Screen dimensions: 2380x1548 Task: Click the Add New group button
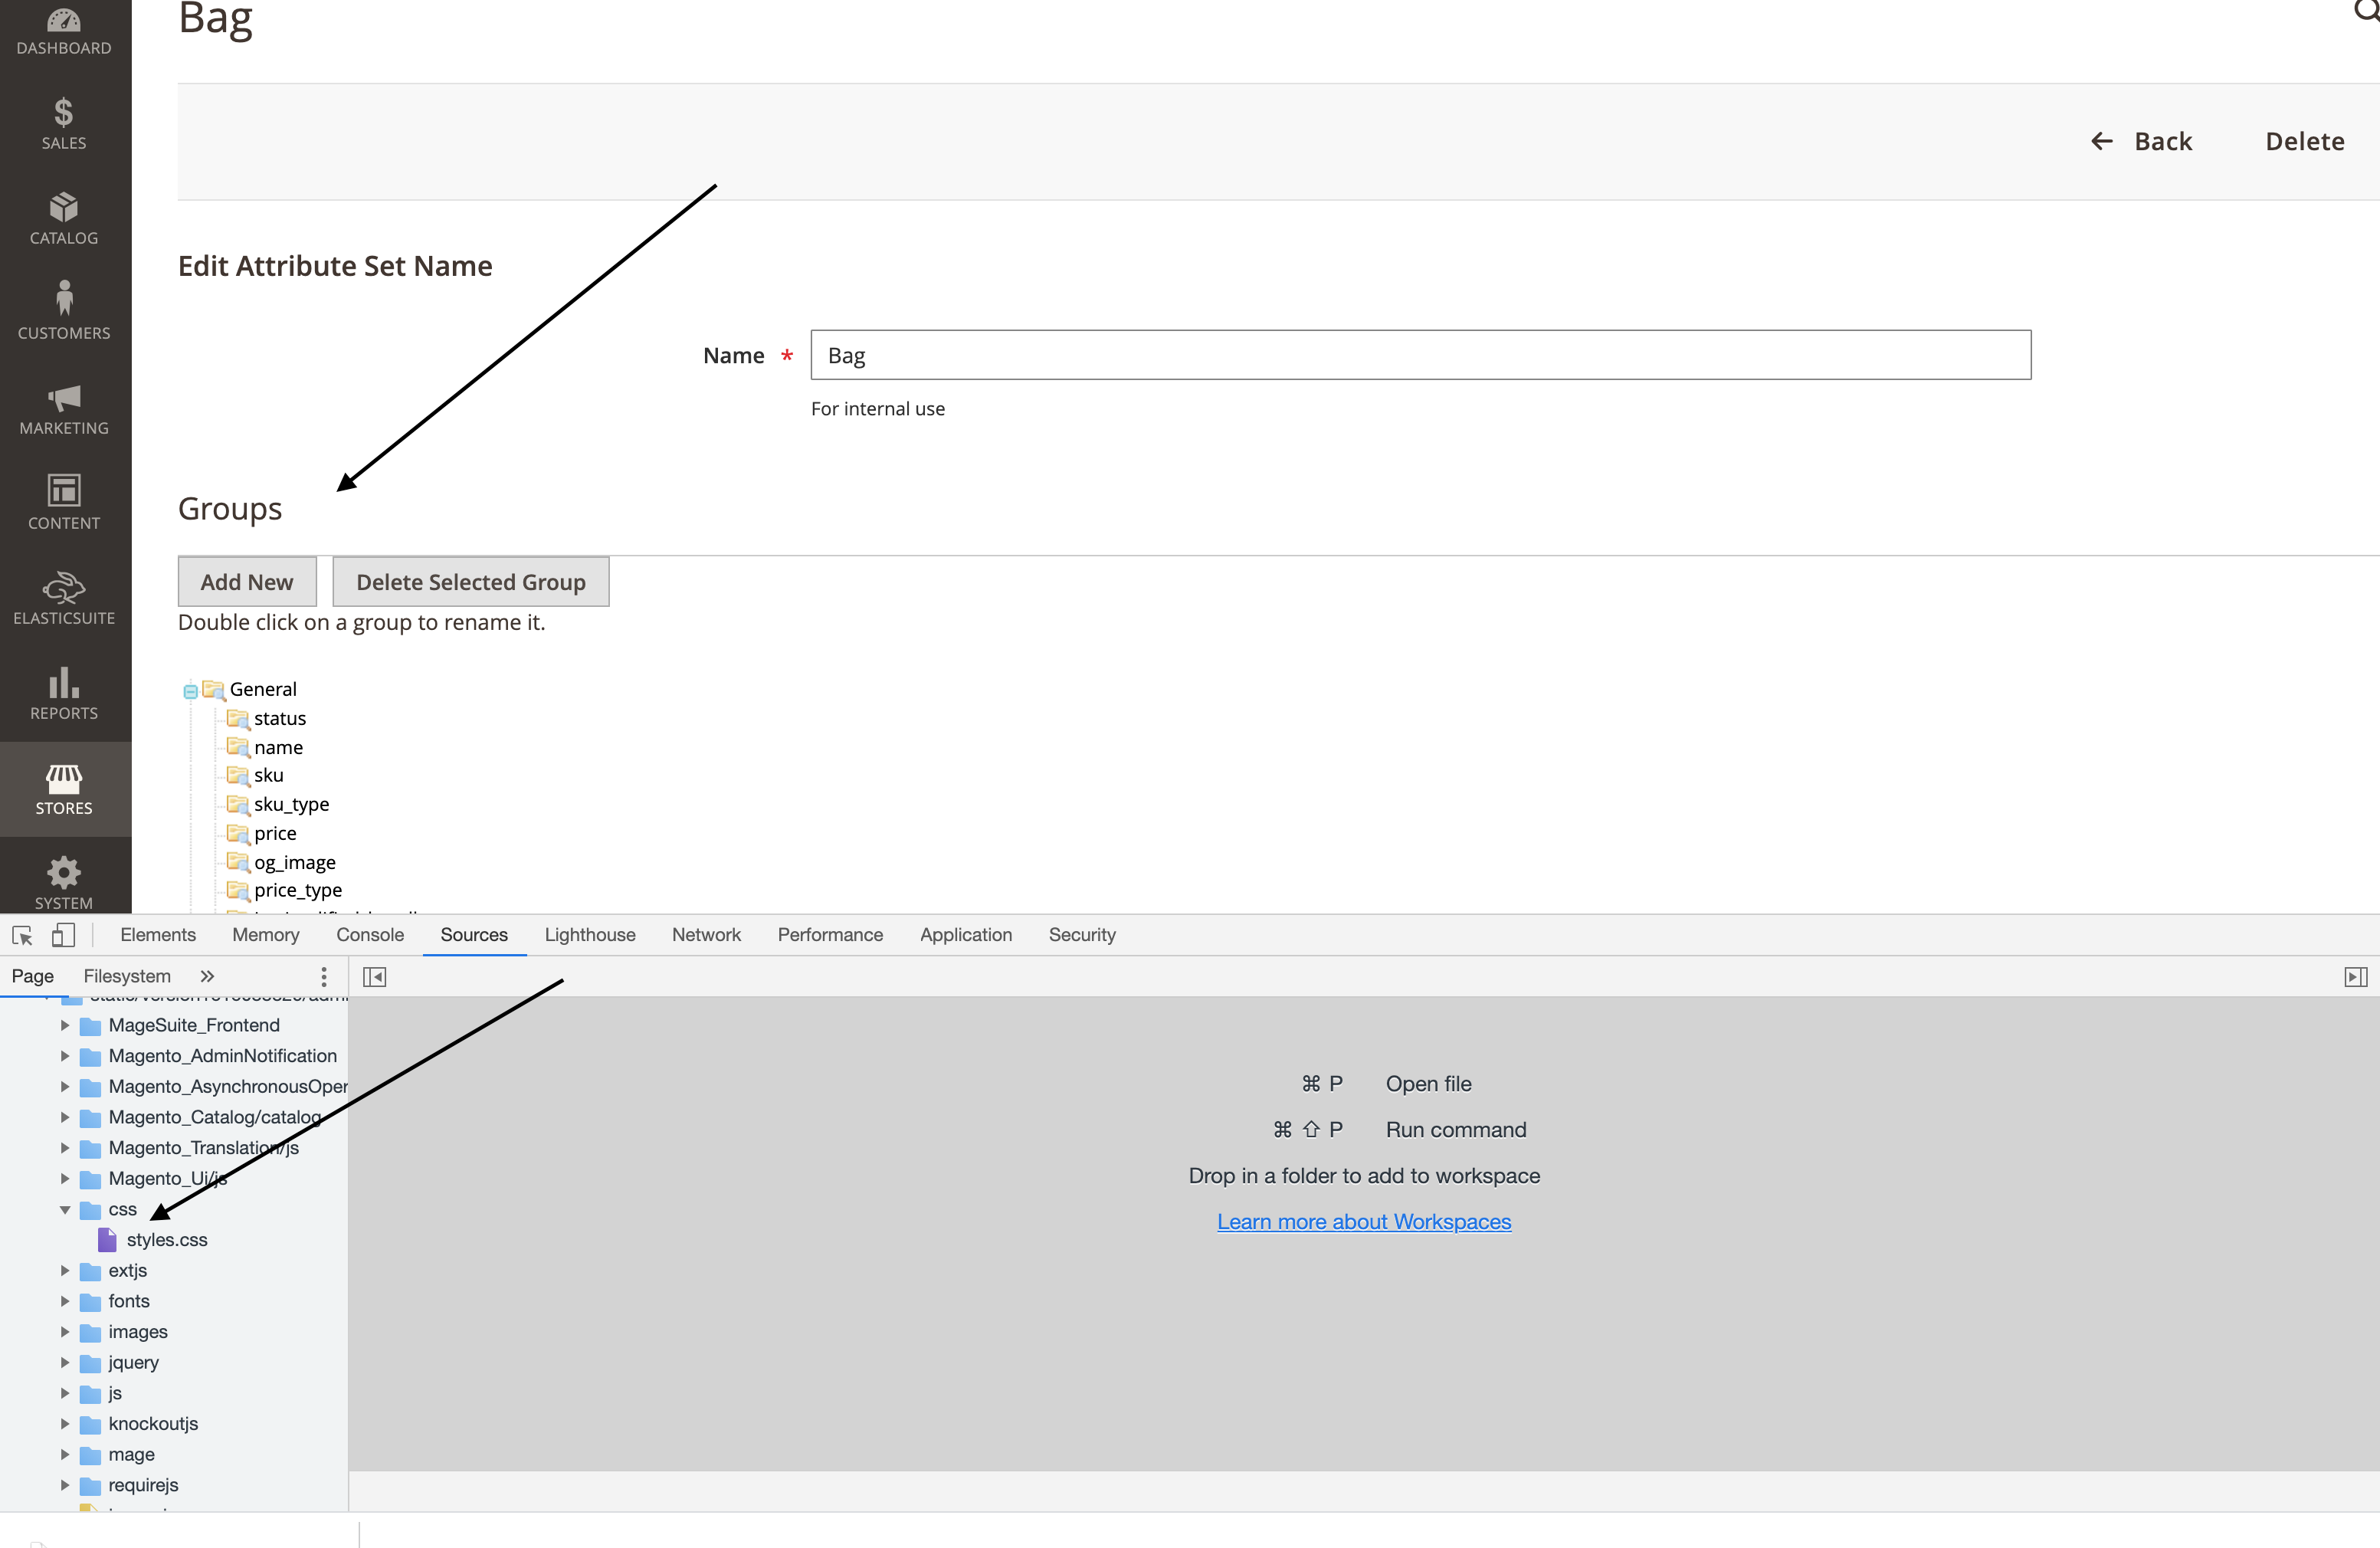246,581
